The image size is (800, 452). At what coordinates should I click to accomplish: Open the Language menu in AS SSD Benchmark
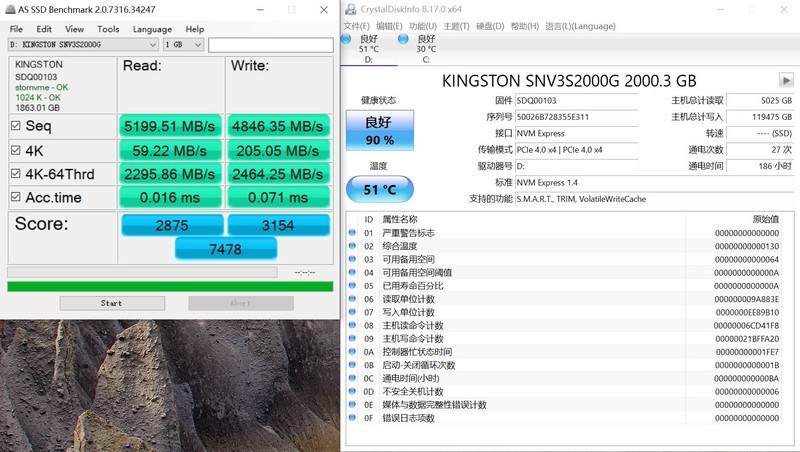pos(152,29)
